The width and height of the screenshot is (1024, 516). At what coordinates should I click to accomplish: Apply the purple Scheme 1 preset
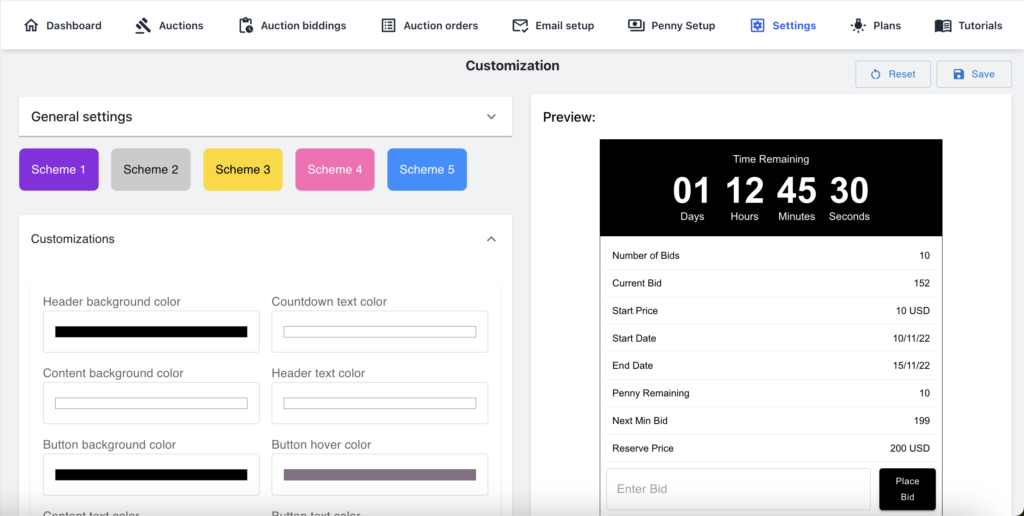click(x=59, y=169)
